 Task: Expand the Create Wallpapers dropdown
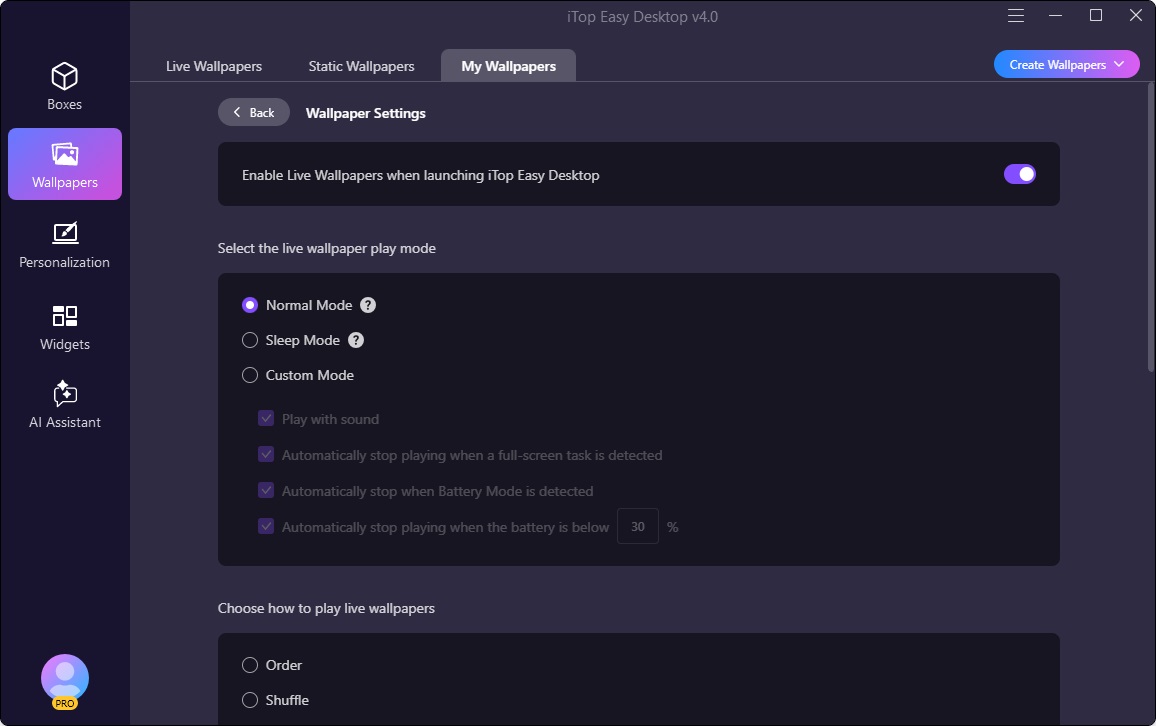coord(1066,65)
